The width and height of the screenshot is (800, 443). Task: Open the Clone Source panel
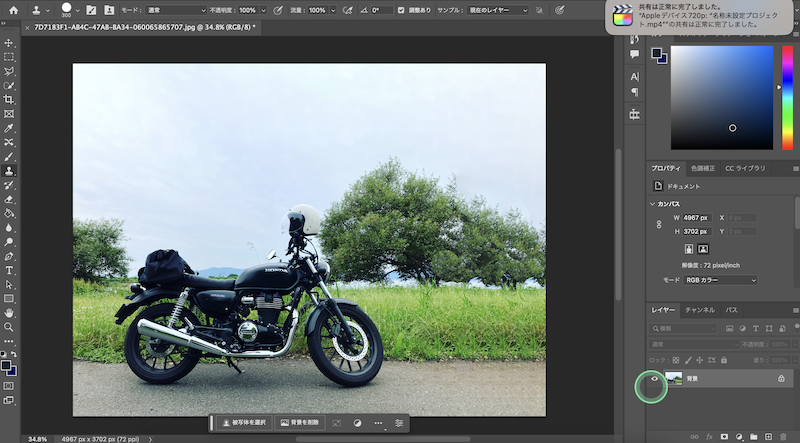pos(109,10)
